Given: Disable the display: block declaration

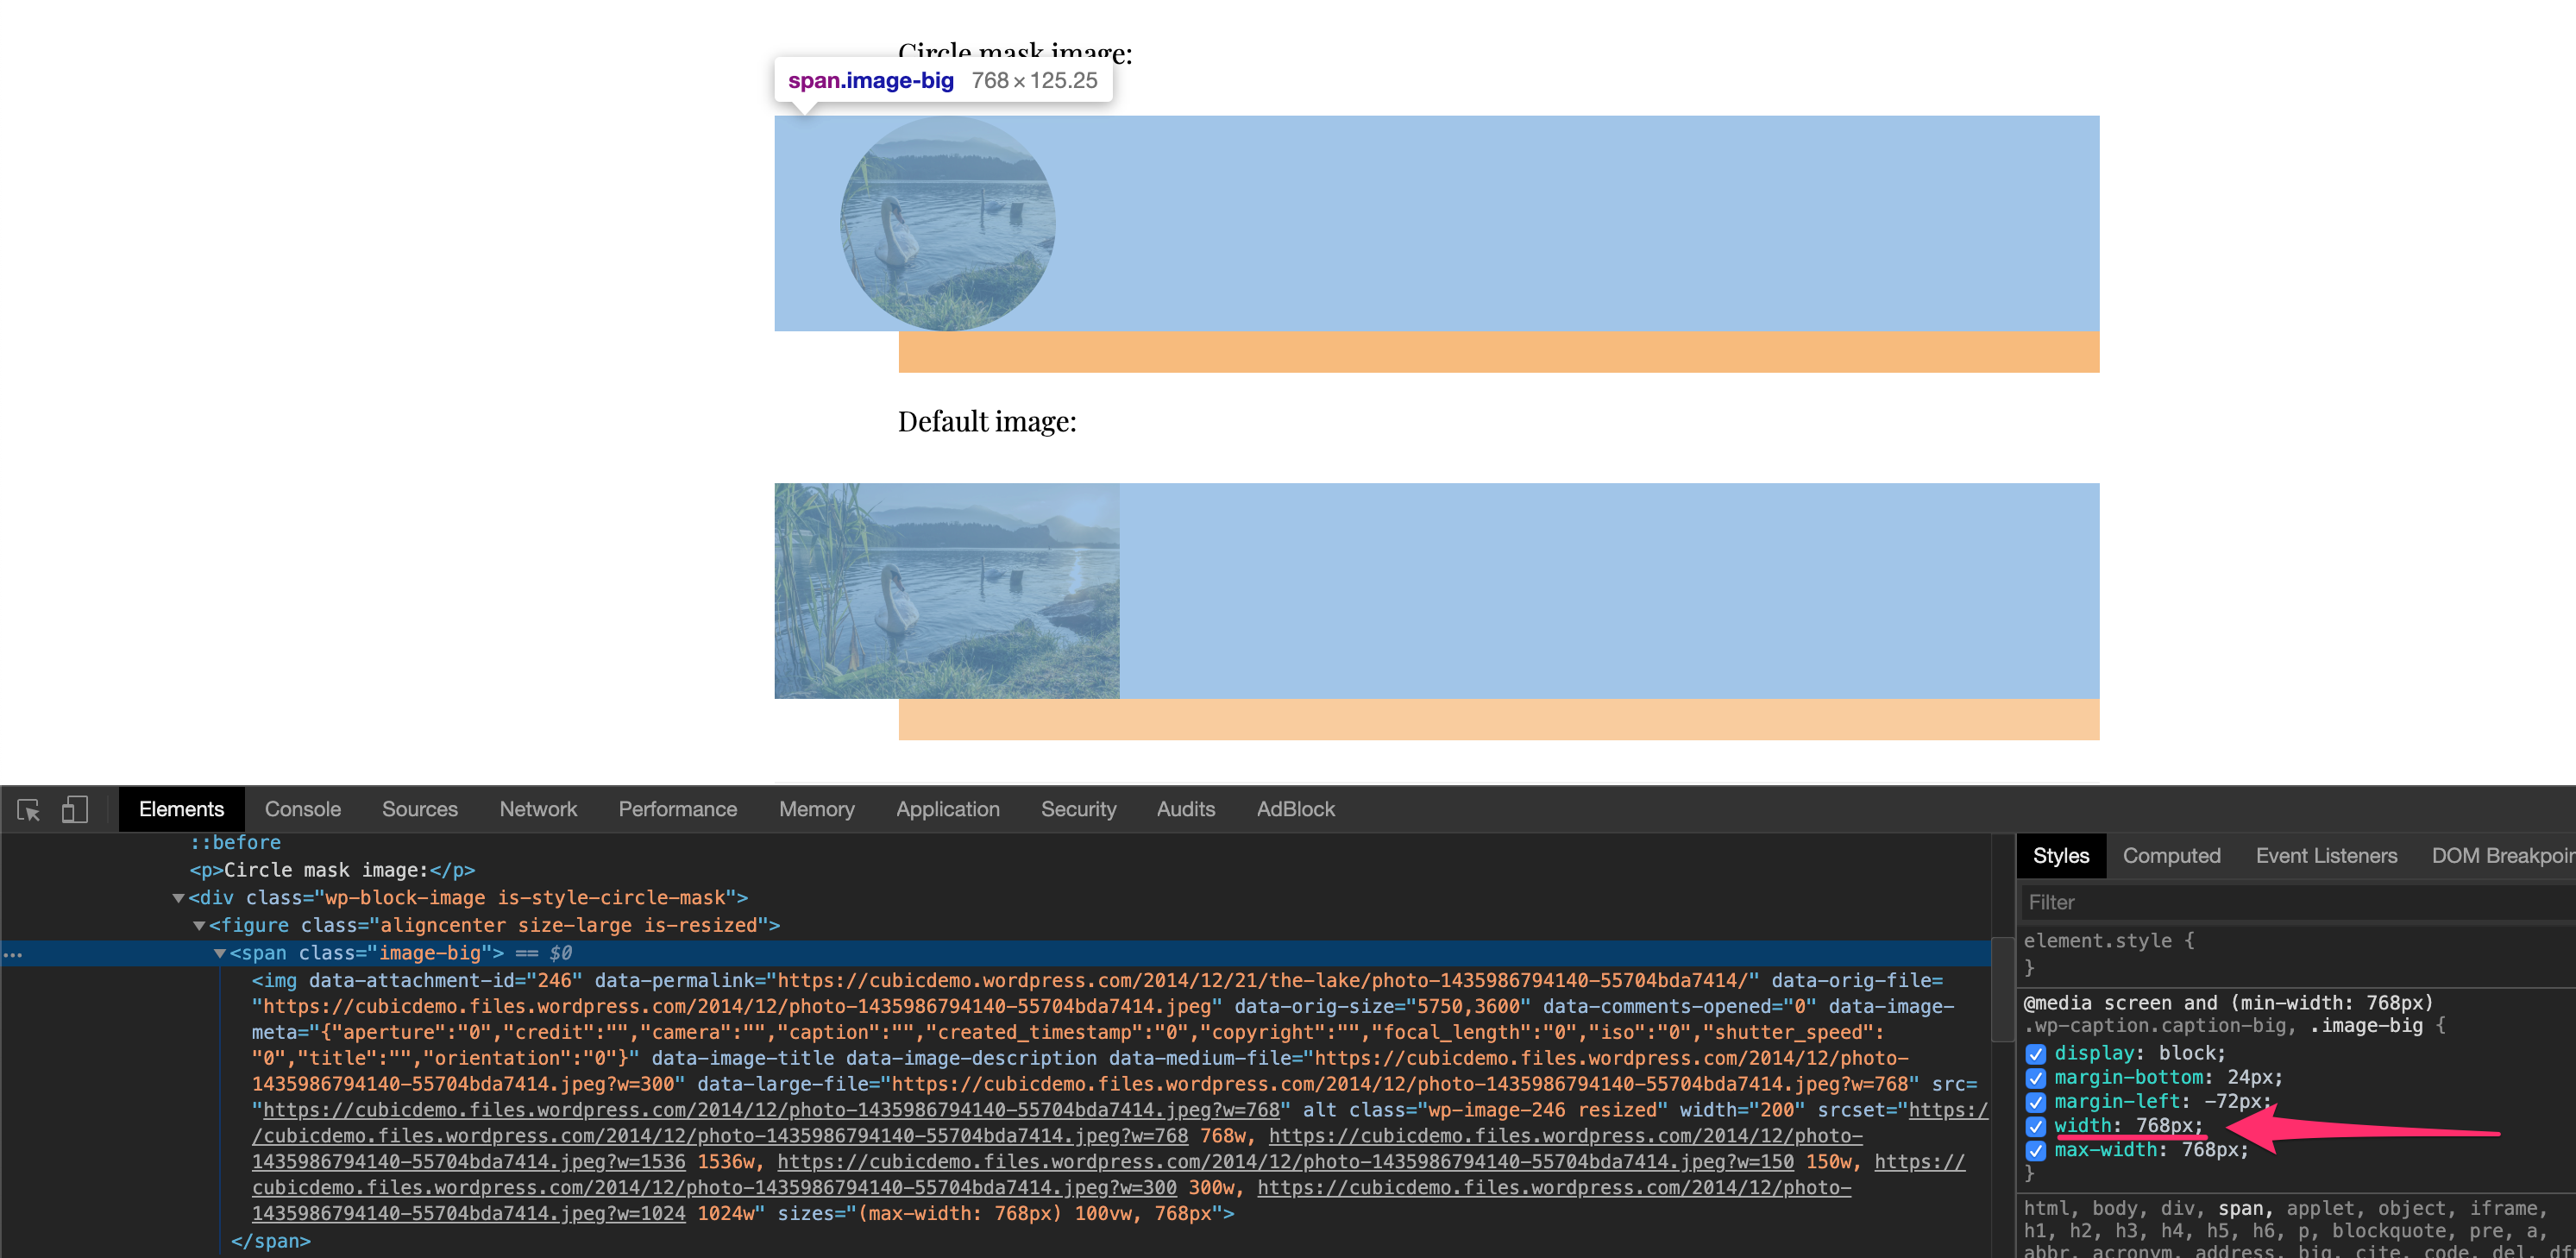Looking at the screenshot, I should click(2036, 1053).
